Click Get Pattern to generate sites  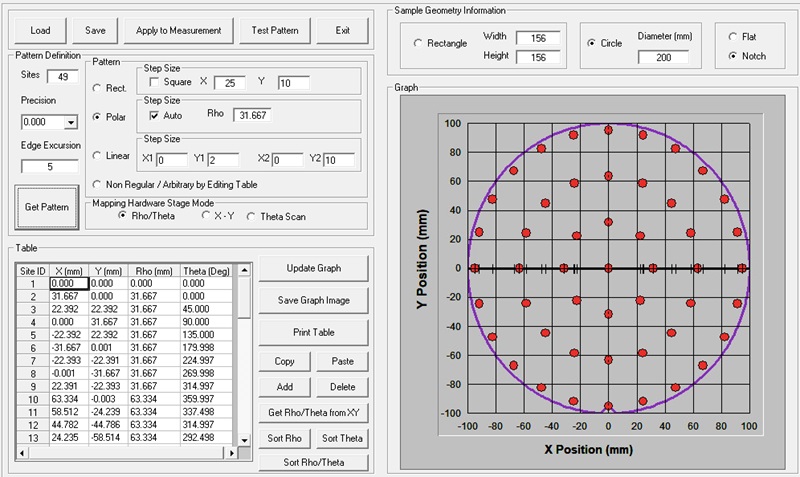pos(47,207)
